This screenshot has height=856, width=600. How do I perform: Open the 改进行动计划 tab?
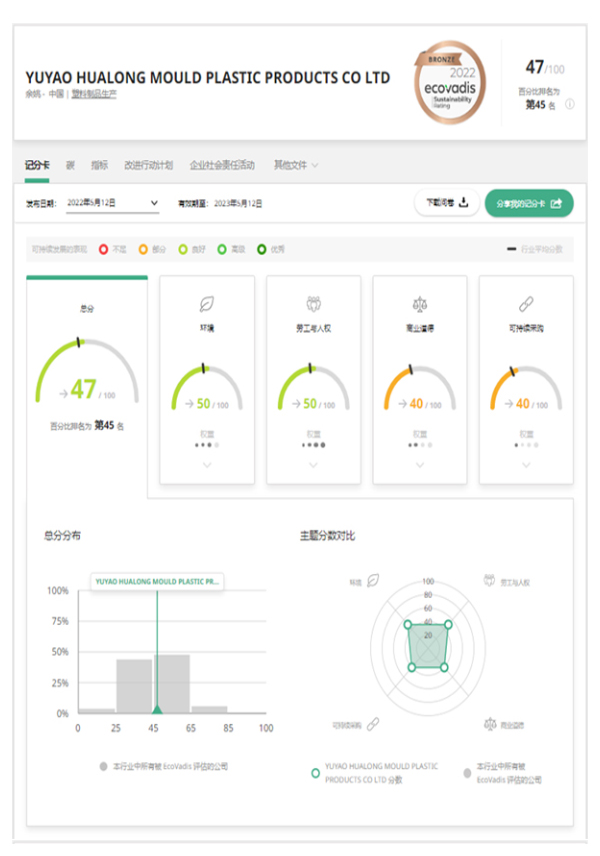pyautogui.click(x=148, y=165)
